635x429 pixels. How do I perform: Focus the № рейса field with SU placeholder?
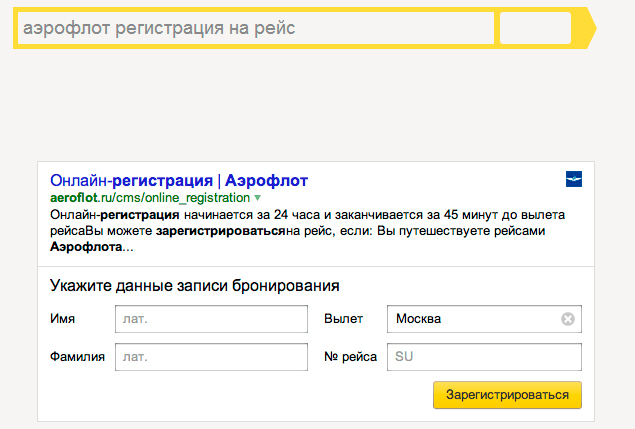click(484, 357)
